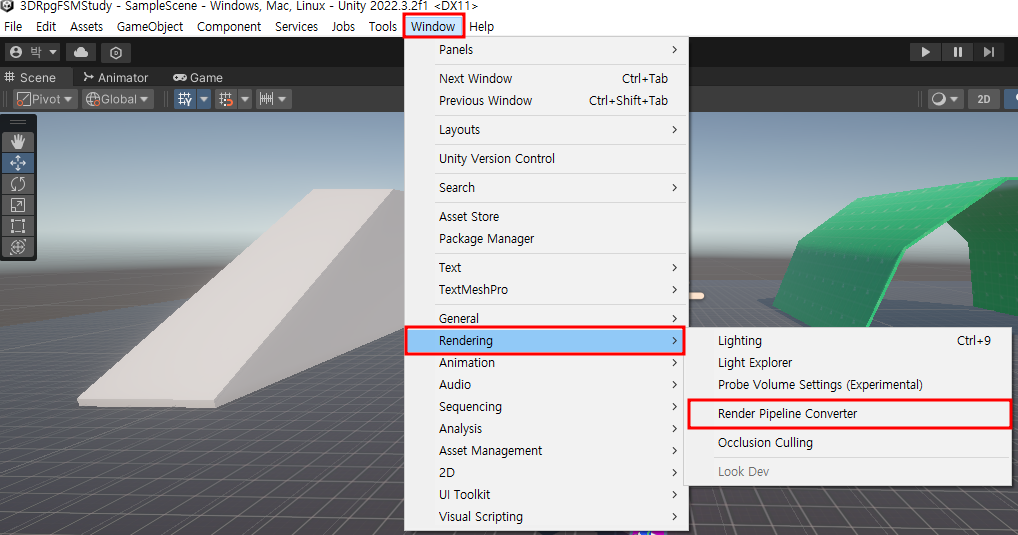Open the Package Manager
Viewport: 1018px width, 535px height.
[545, 239]
